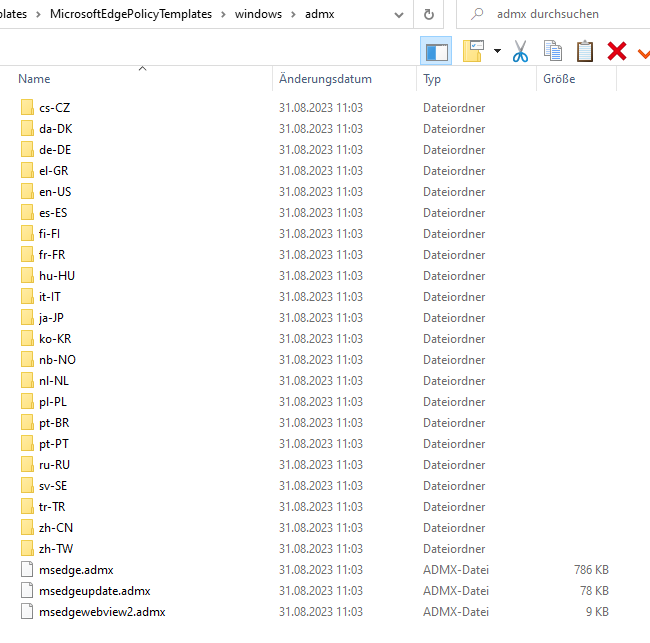650x643 pixels.
Task: Toggle the preview pane toolbar icon
Action: click(436, 51)
